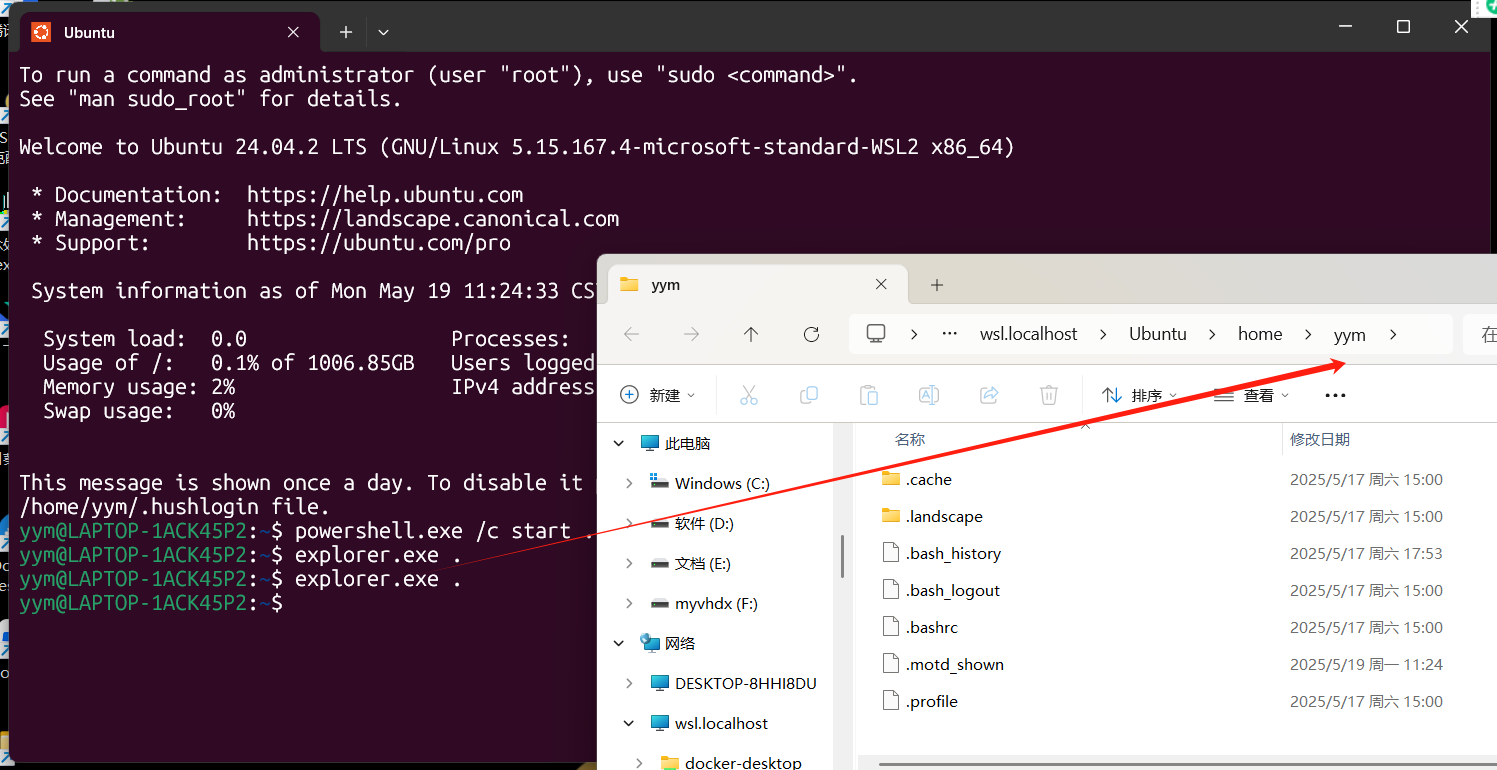This screenshot has height=770, width=1497.
Task: Click yym in the address breadcrumb
Action: click(1349, 335)
